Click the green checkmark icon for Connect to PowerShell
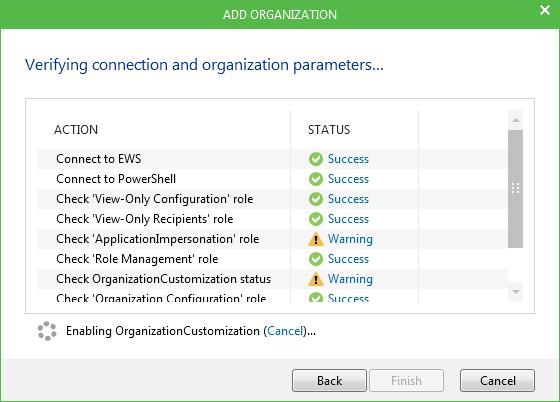560x402 pixels. click(316, 179)
